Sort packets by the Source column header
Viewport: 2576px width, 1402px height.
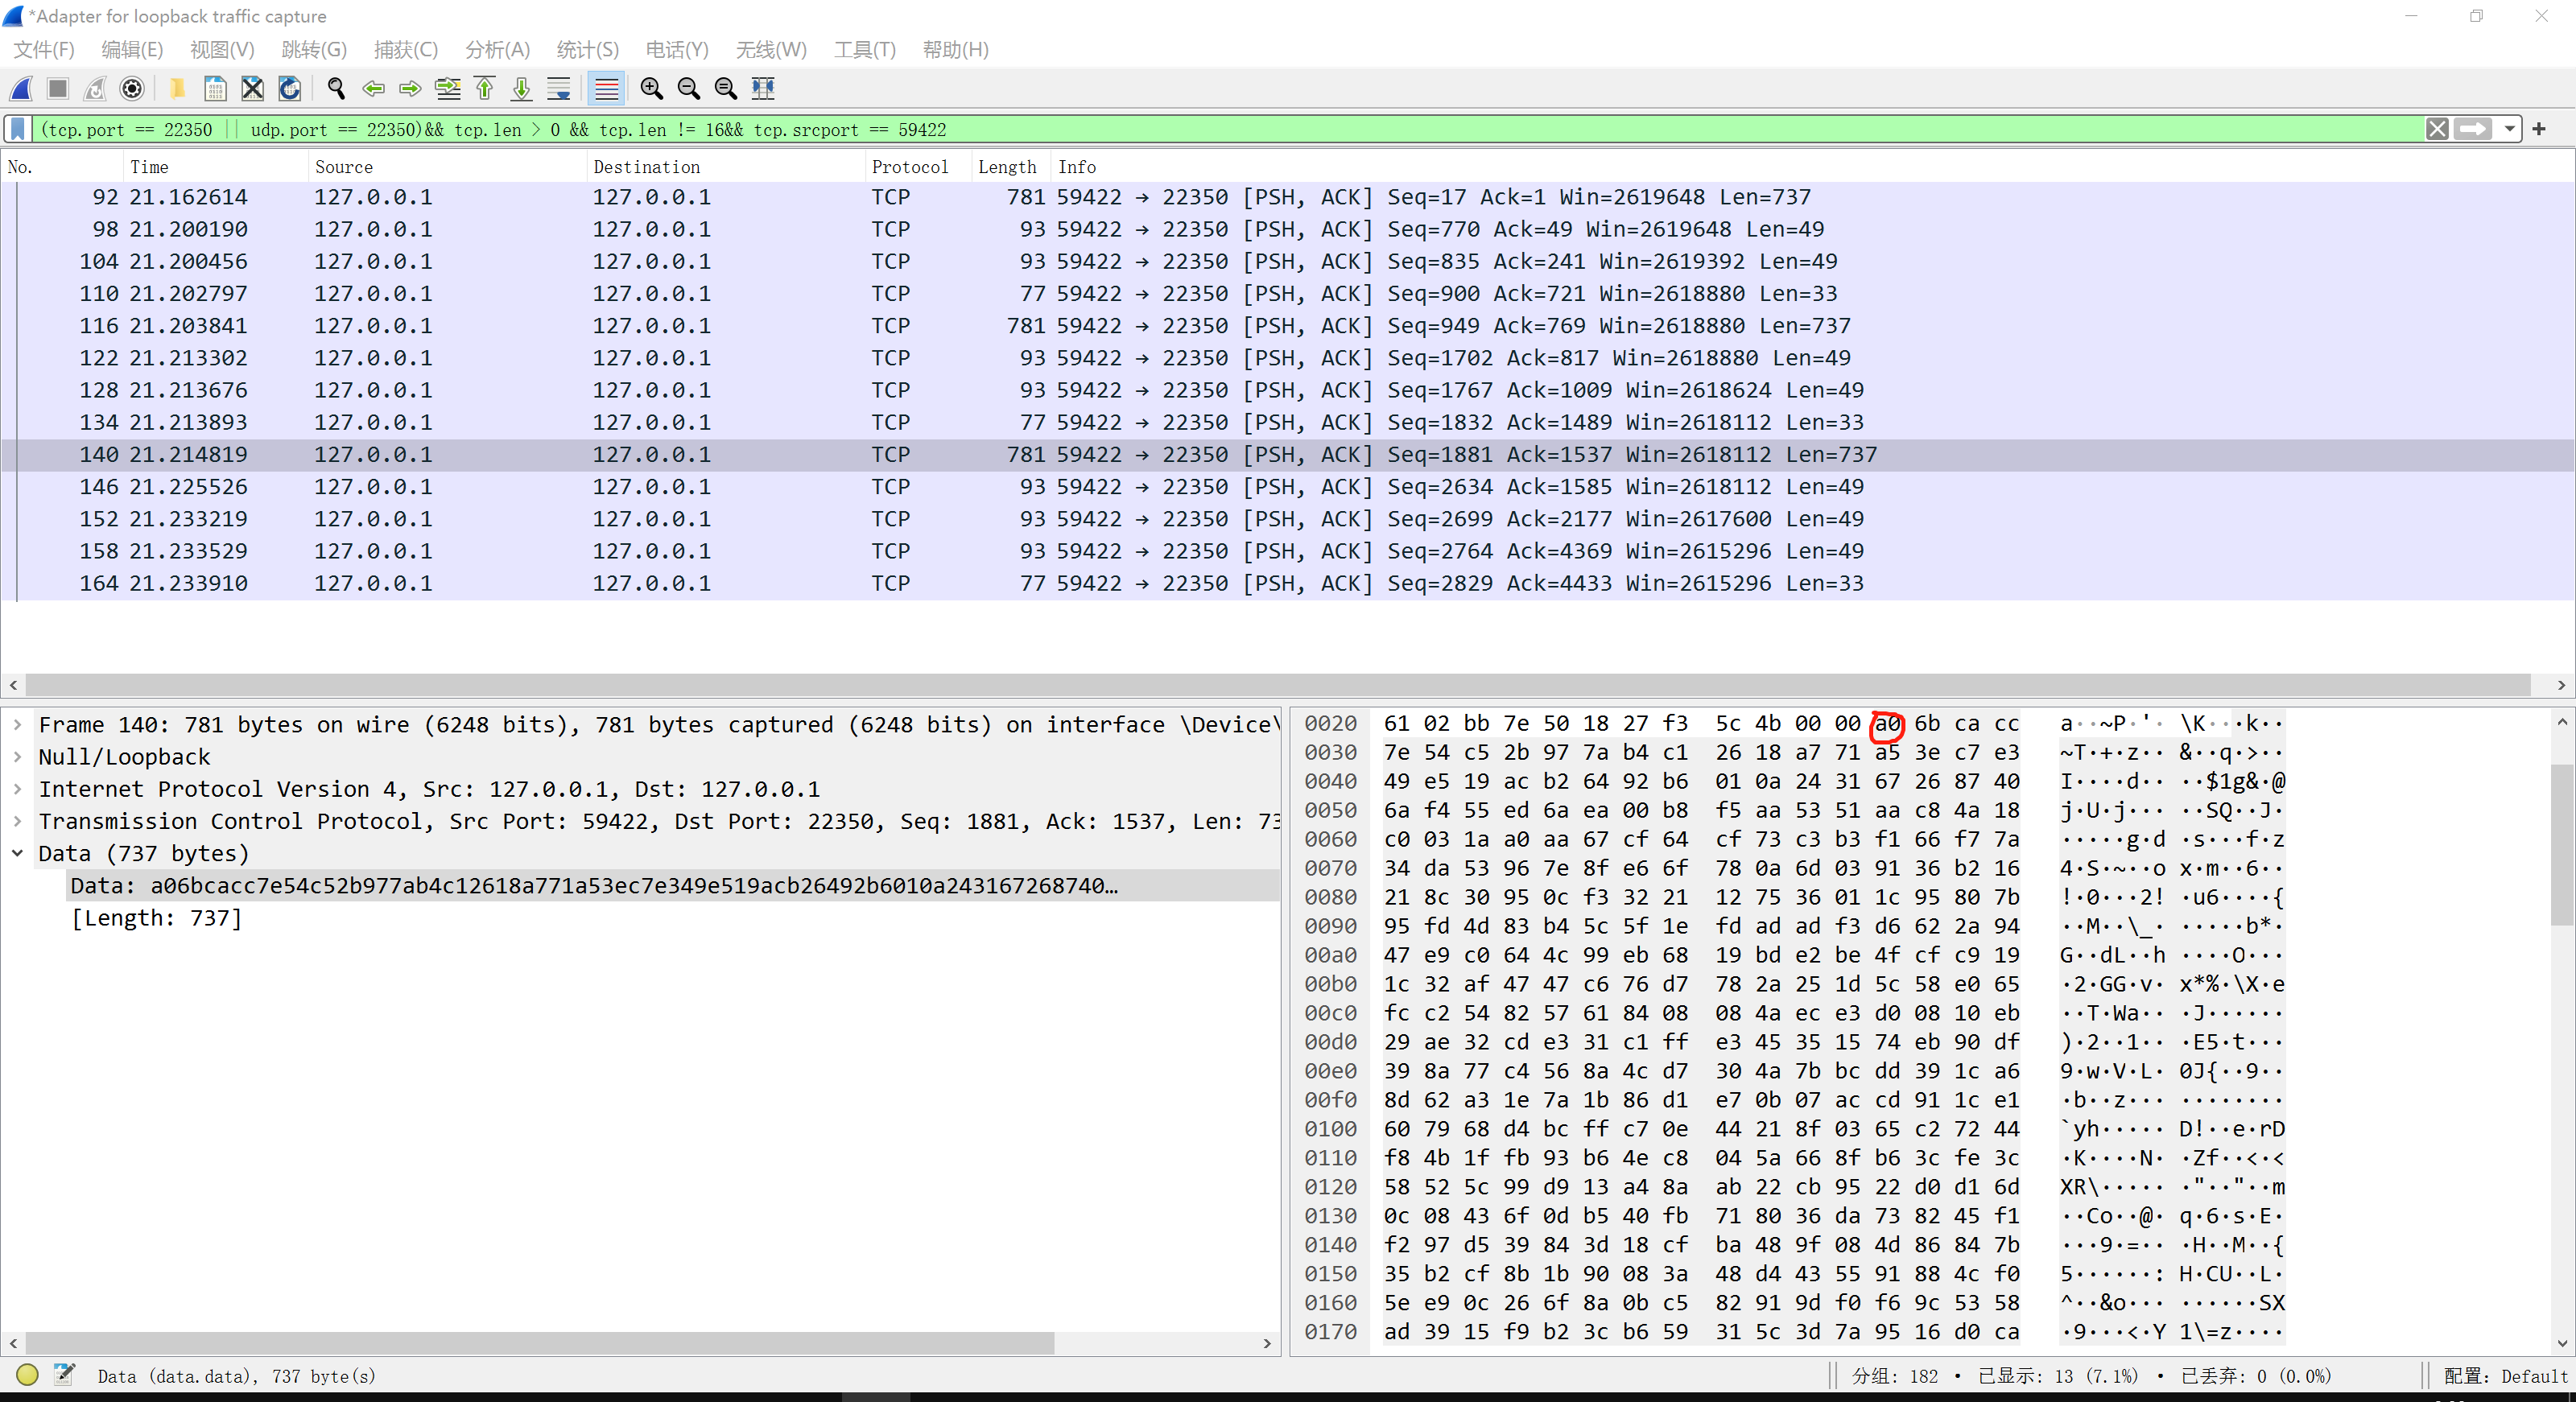pyautogui.click(x=447, y=167)
